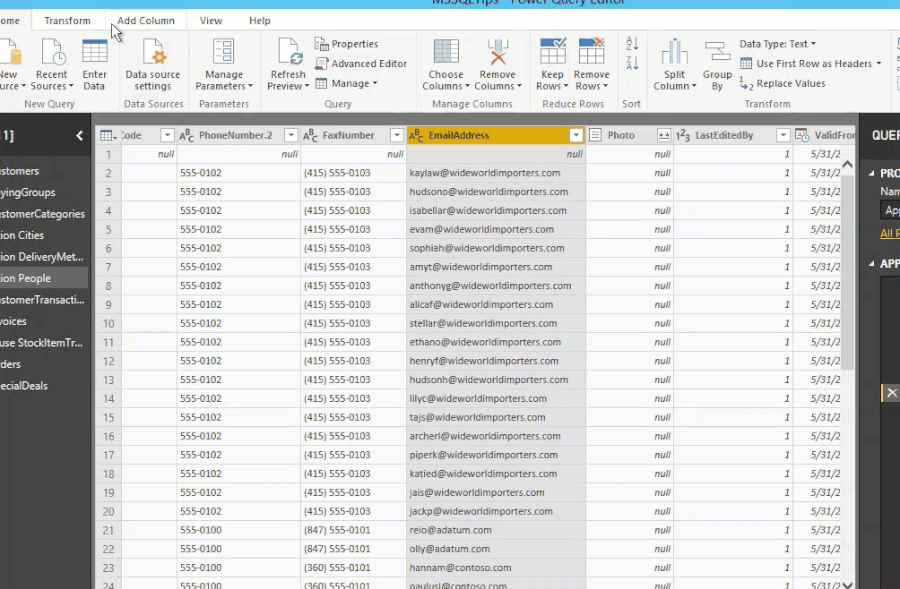The height and width of the screenshot is (589, 900).
Task: Open the Data Type Text dropdown
Action: 780,43
